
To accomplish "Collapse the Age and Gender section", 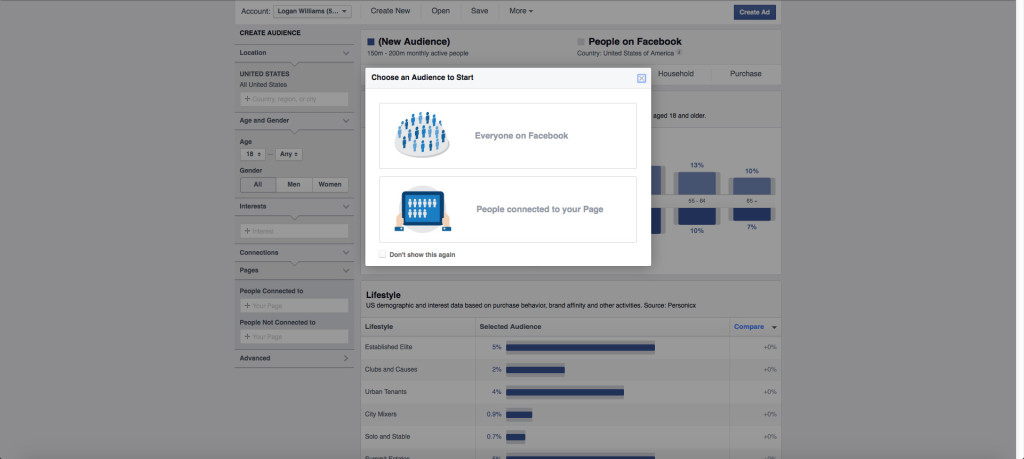I will click(345, 121).
